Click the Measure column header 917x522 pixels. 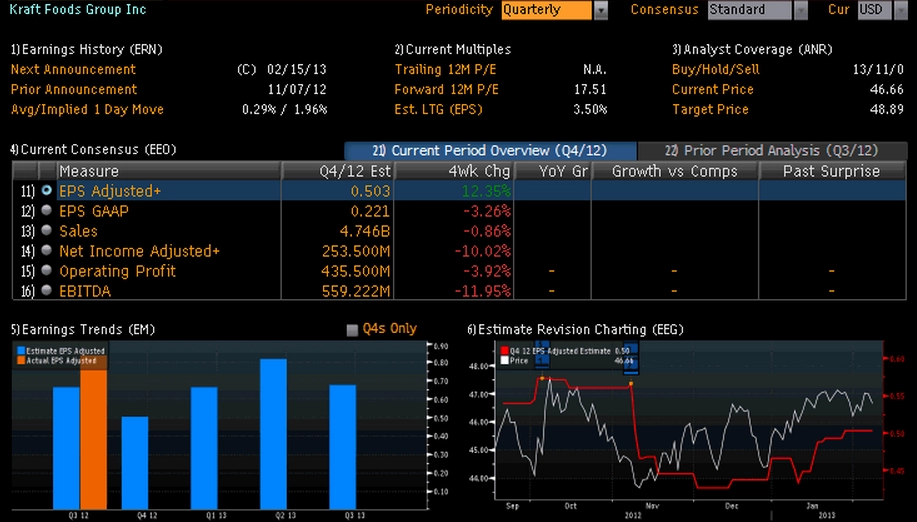(168, 171)
